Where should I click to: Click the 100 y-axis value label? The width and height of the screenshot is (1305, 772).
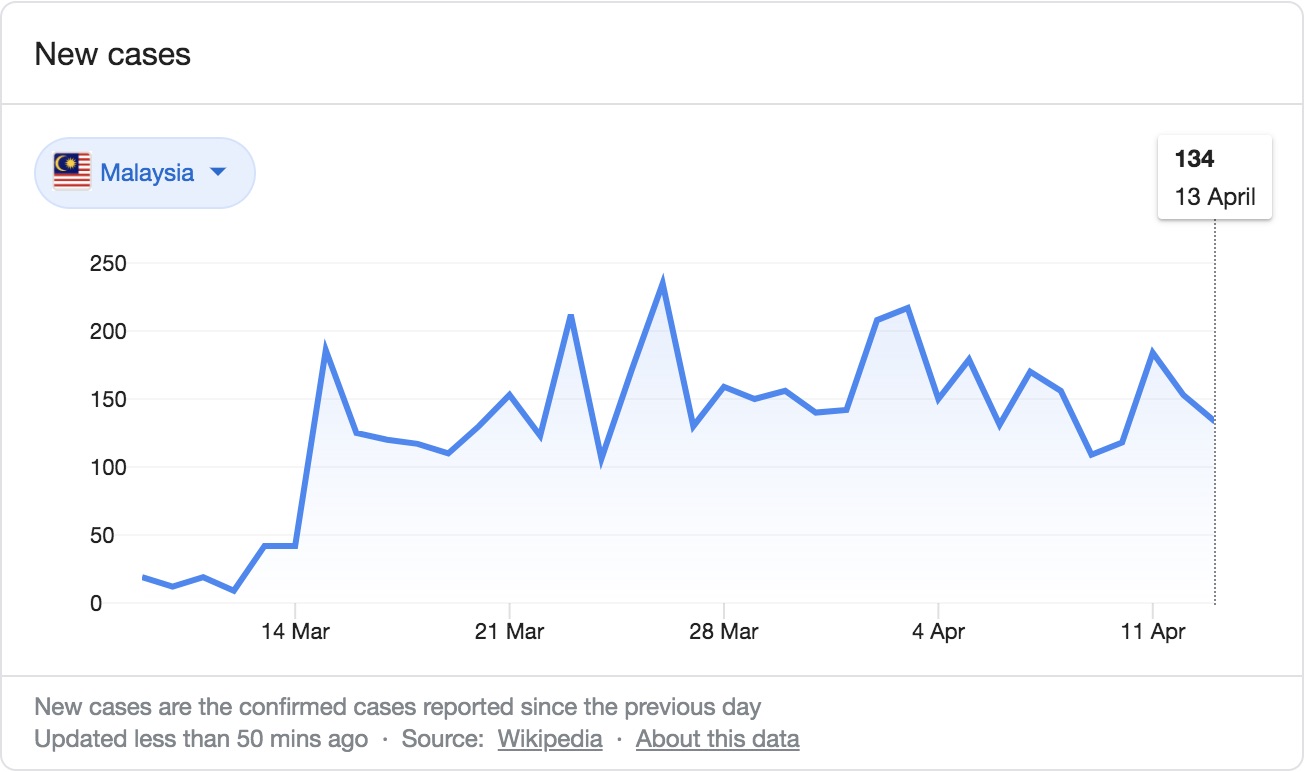tap(108, 467)
